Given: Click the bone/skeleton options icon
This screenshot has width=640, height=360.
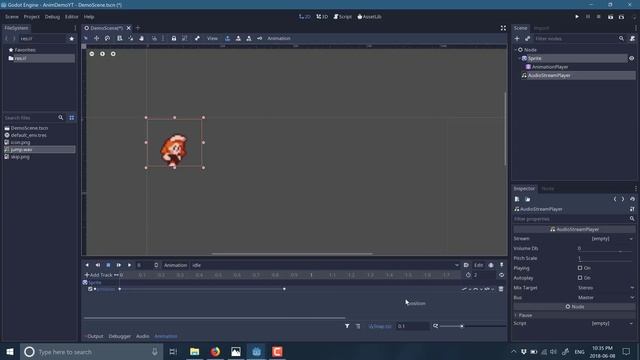Looking at the screenshot, I should [197, 38].
